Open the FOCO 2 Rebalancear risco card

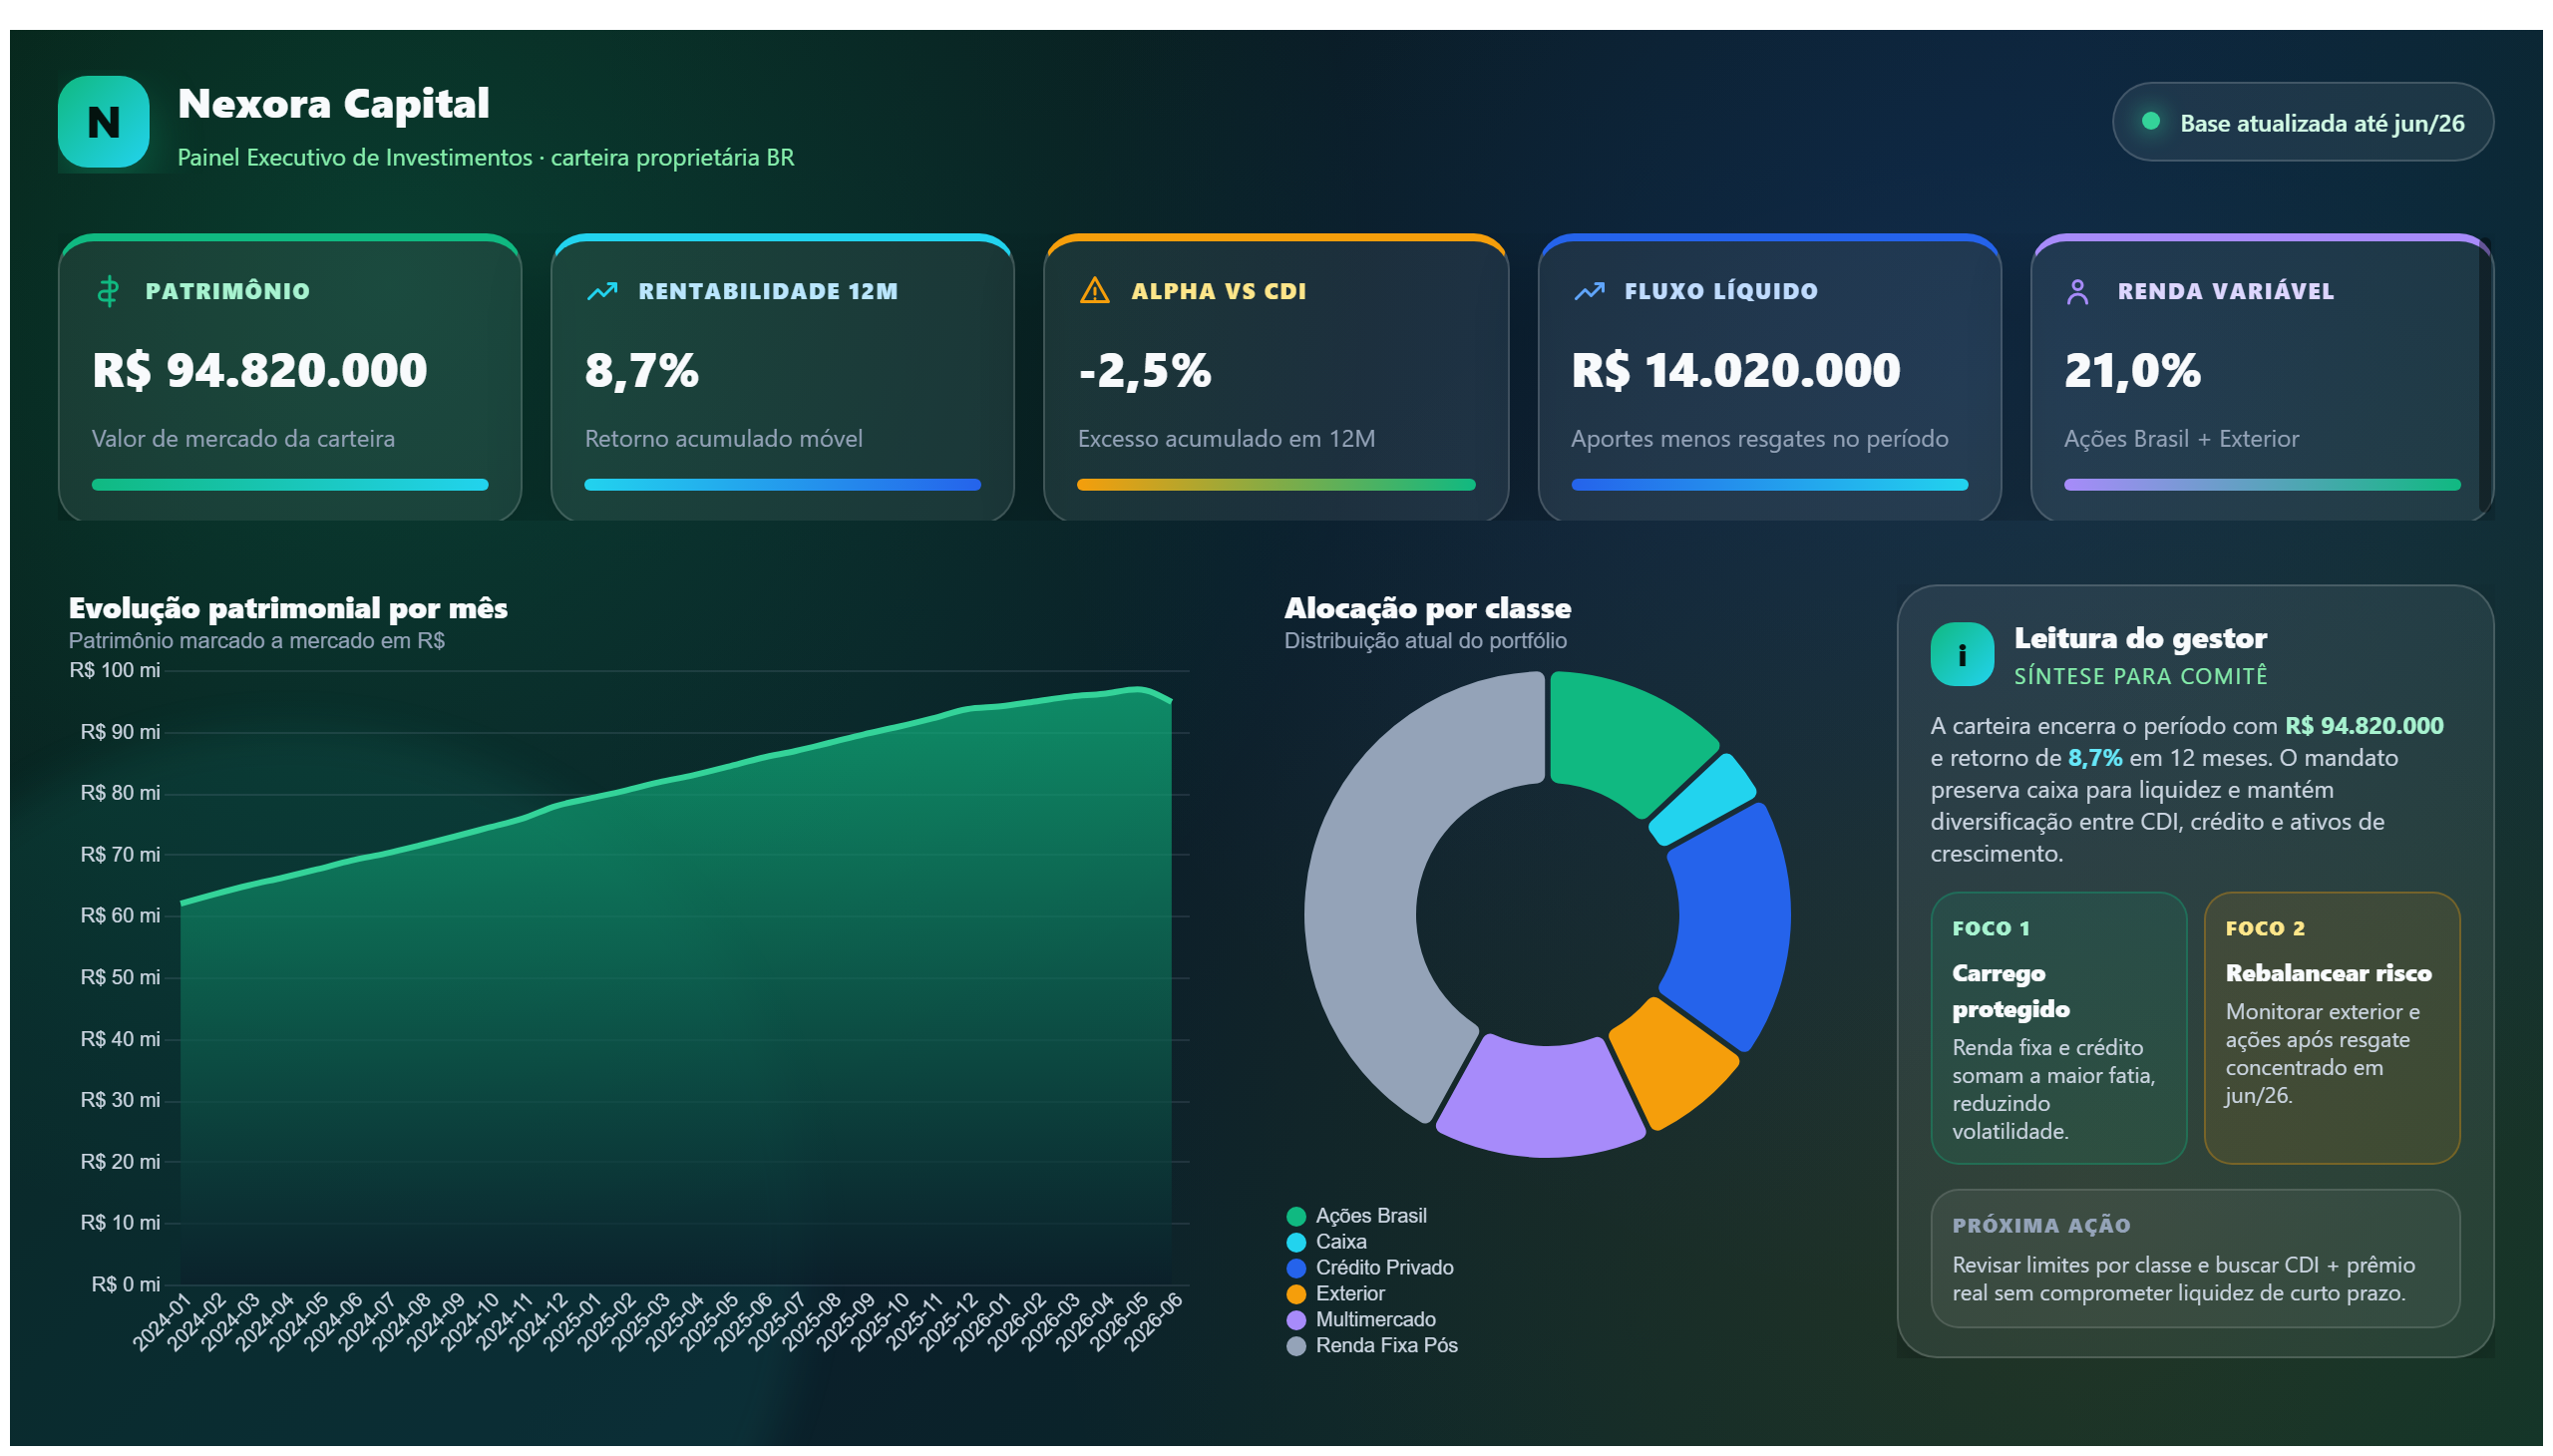pos(2331,1028)
